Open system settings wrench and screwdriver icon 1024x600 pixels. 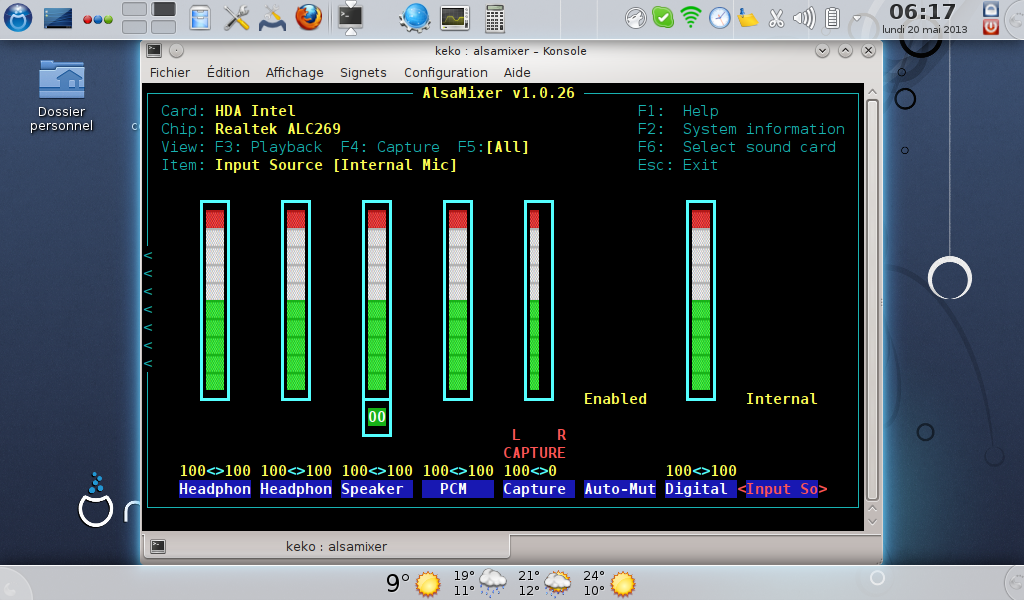[236, 18]
